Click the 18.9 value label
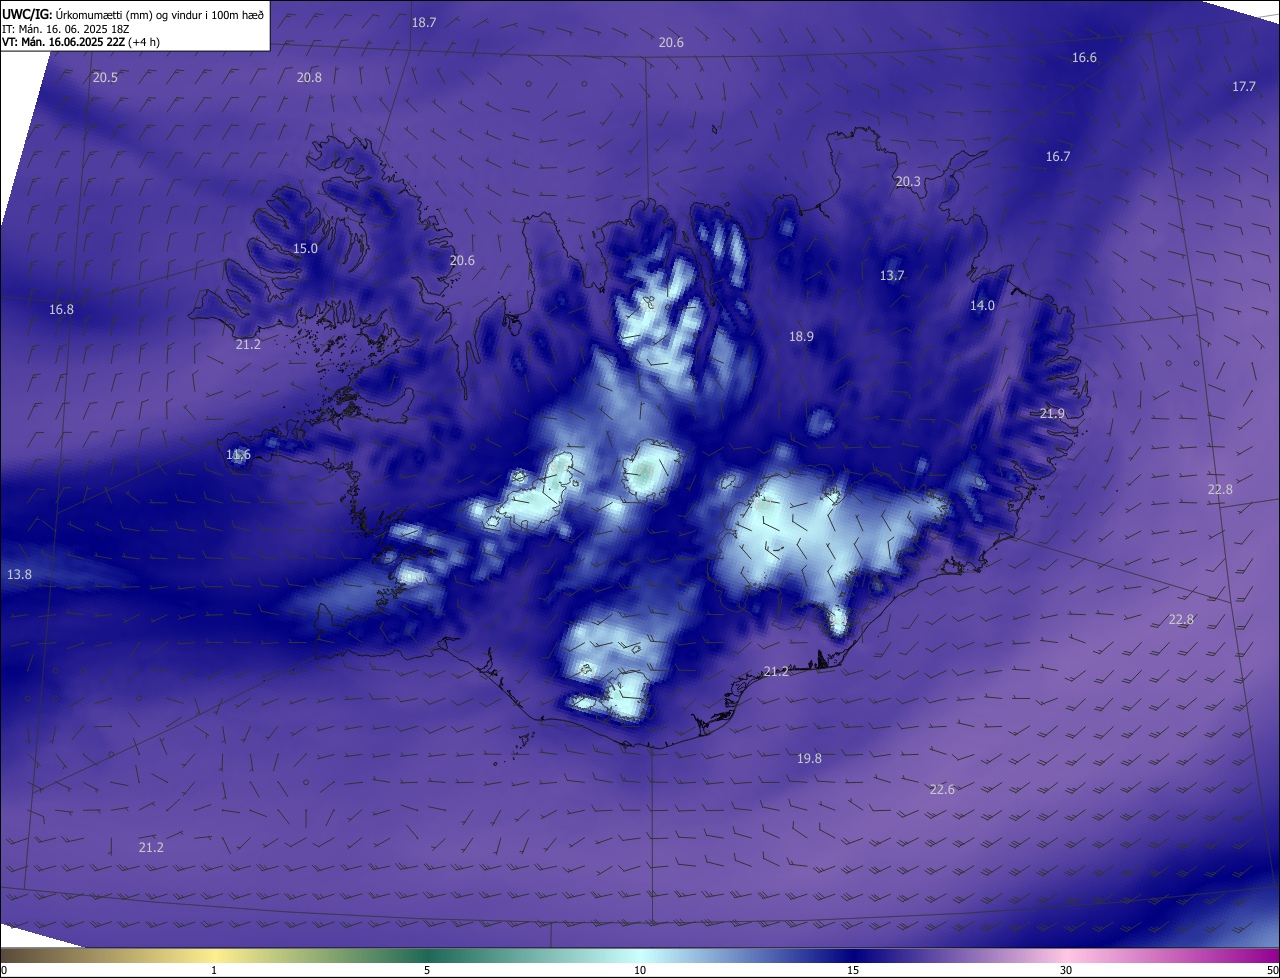Viewport: 1280px width, 978px height. pos(801,337)
